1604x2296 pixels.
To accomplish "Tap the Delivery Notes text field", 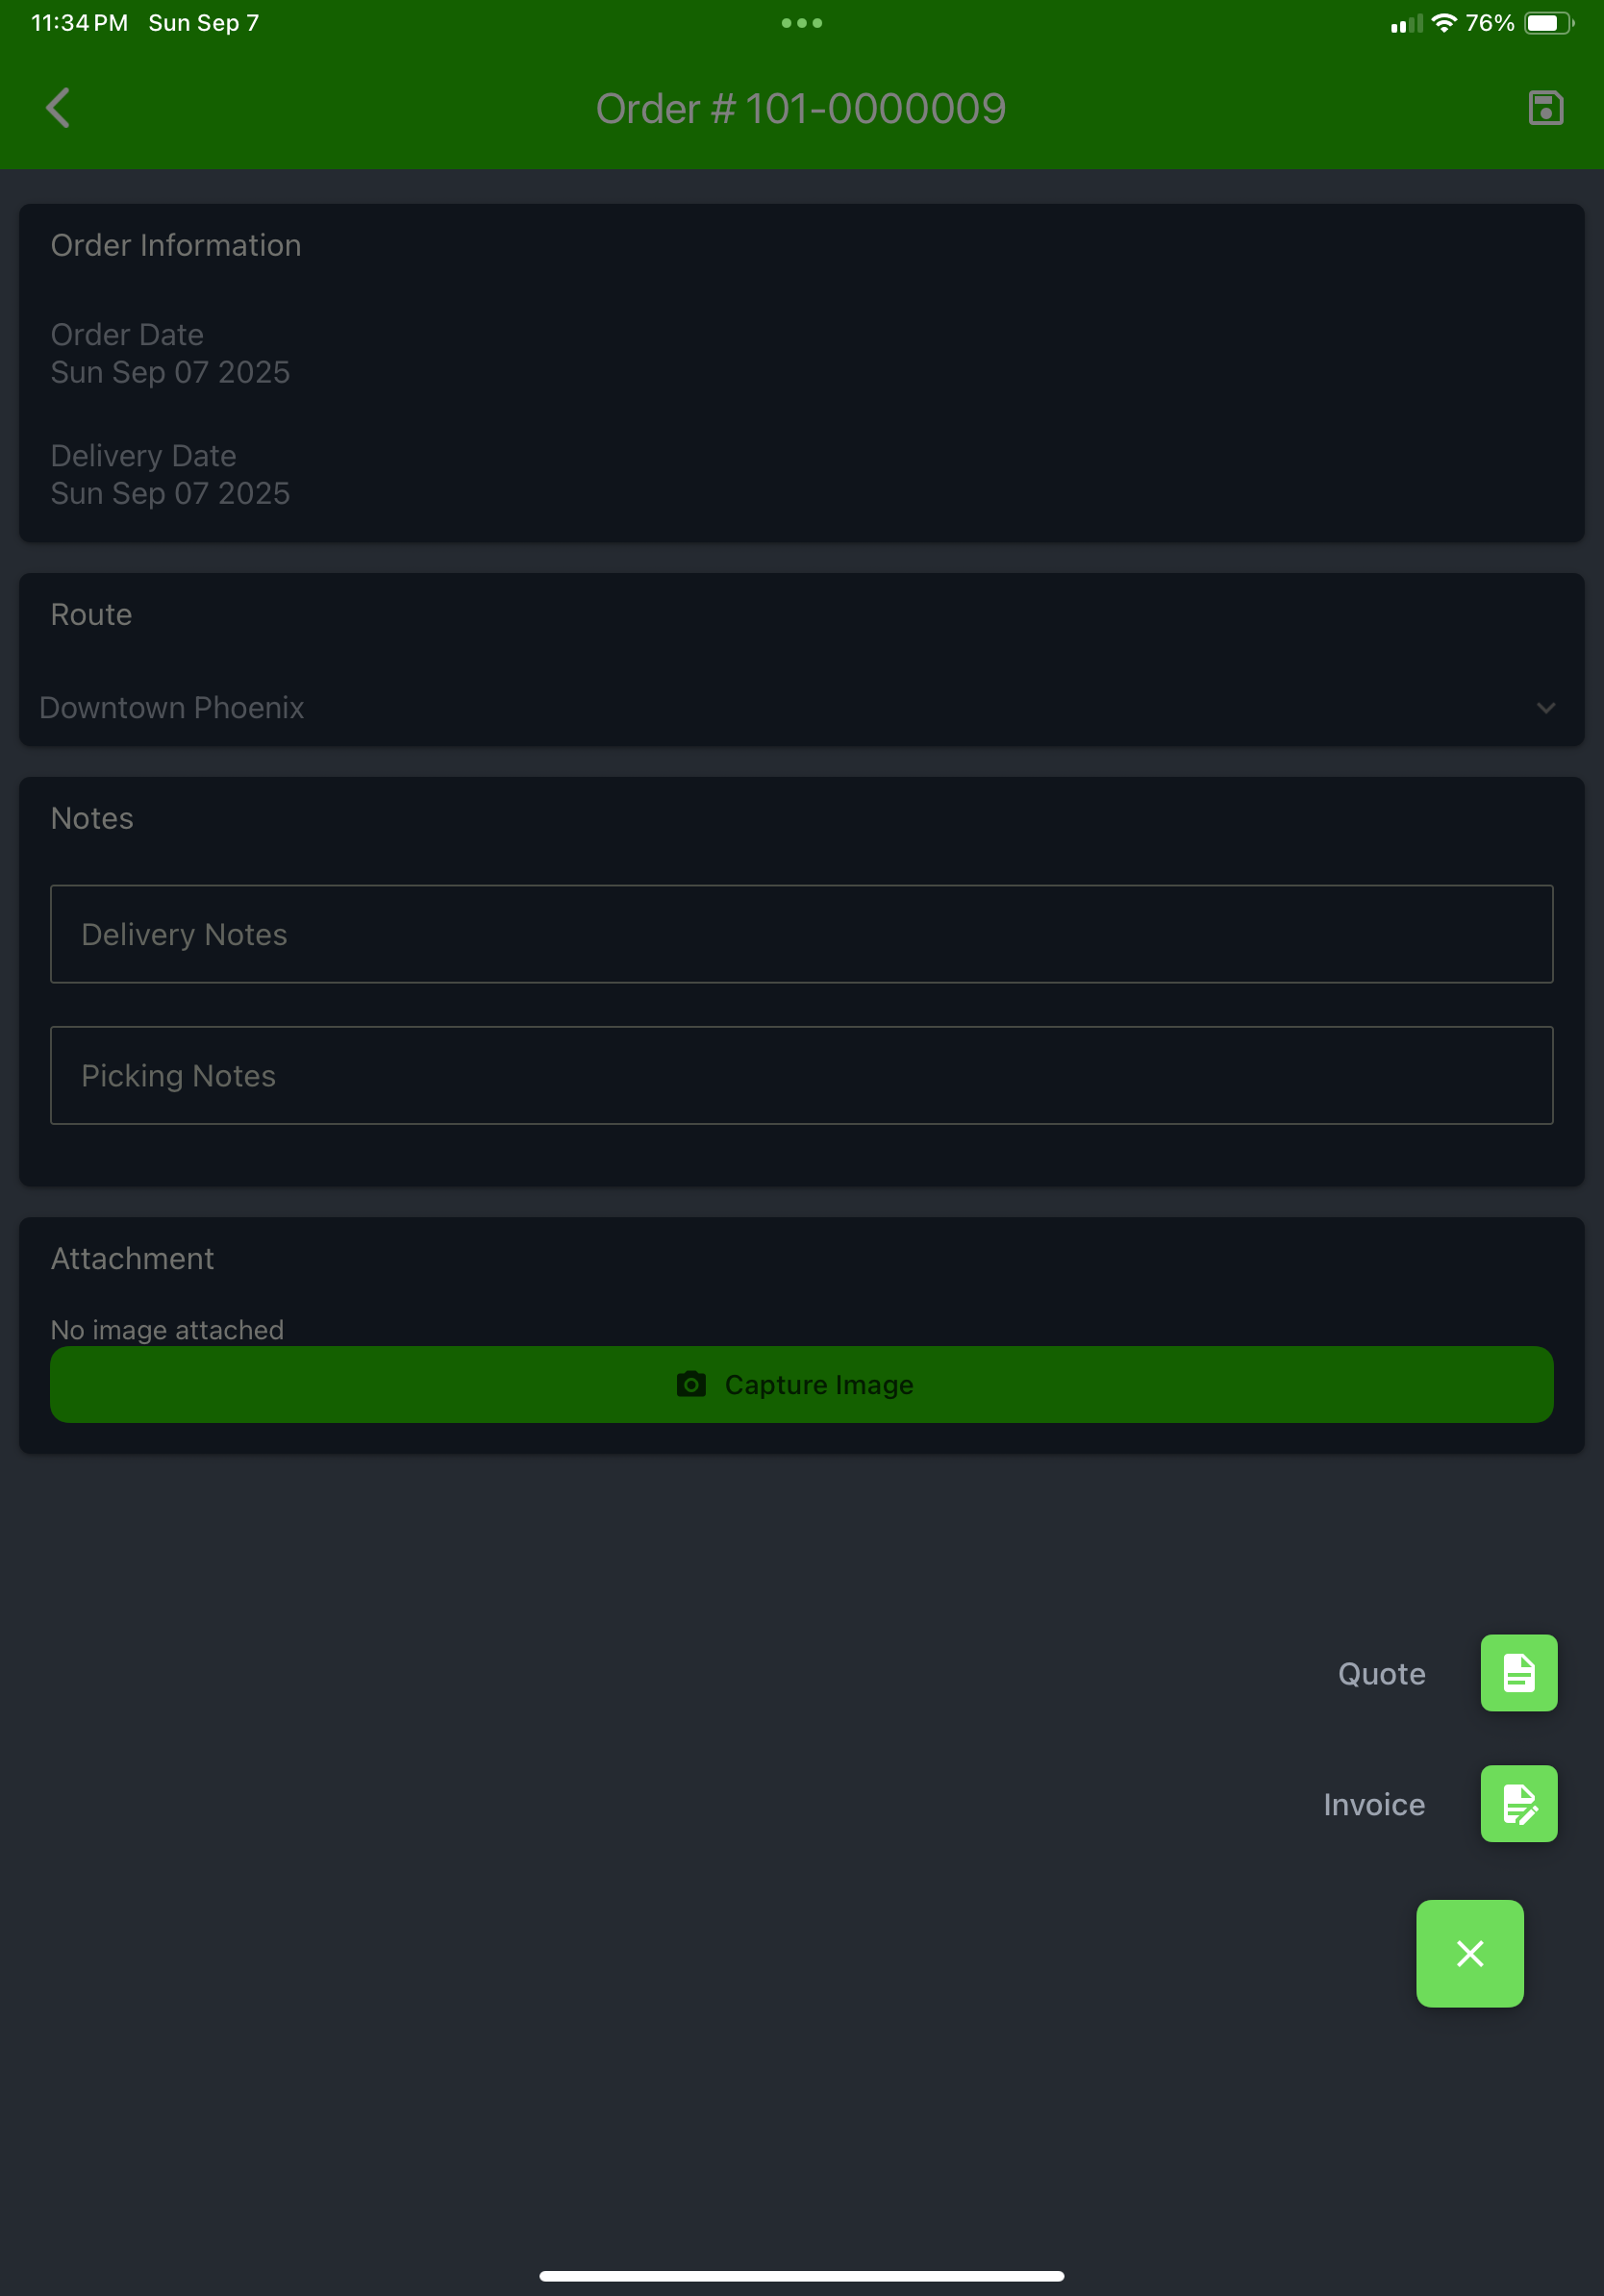I will pyautogui.click(x=800, y=934).
